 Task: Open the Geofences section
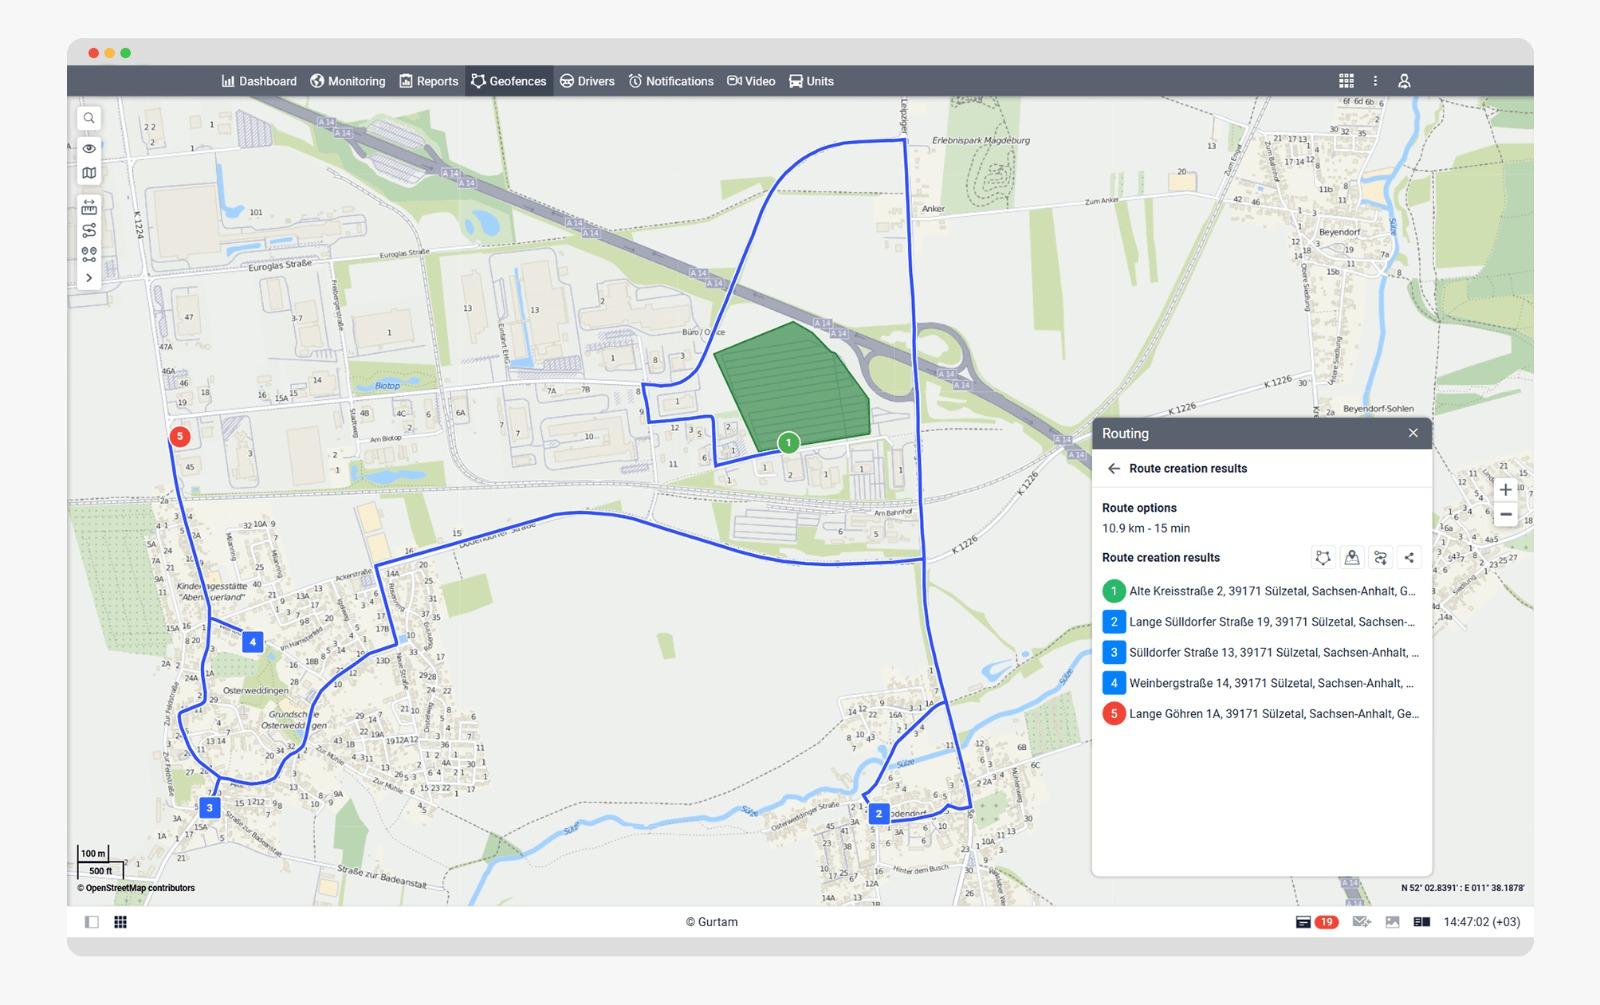(509, 81)
